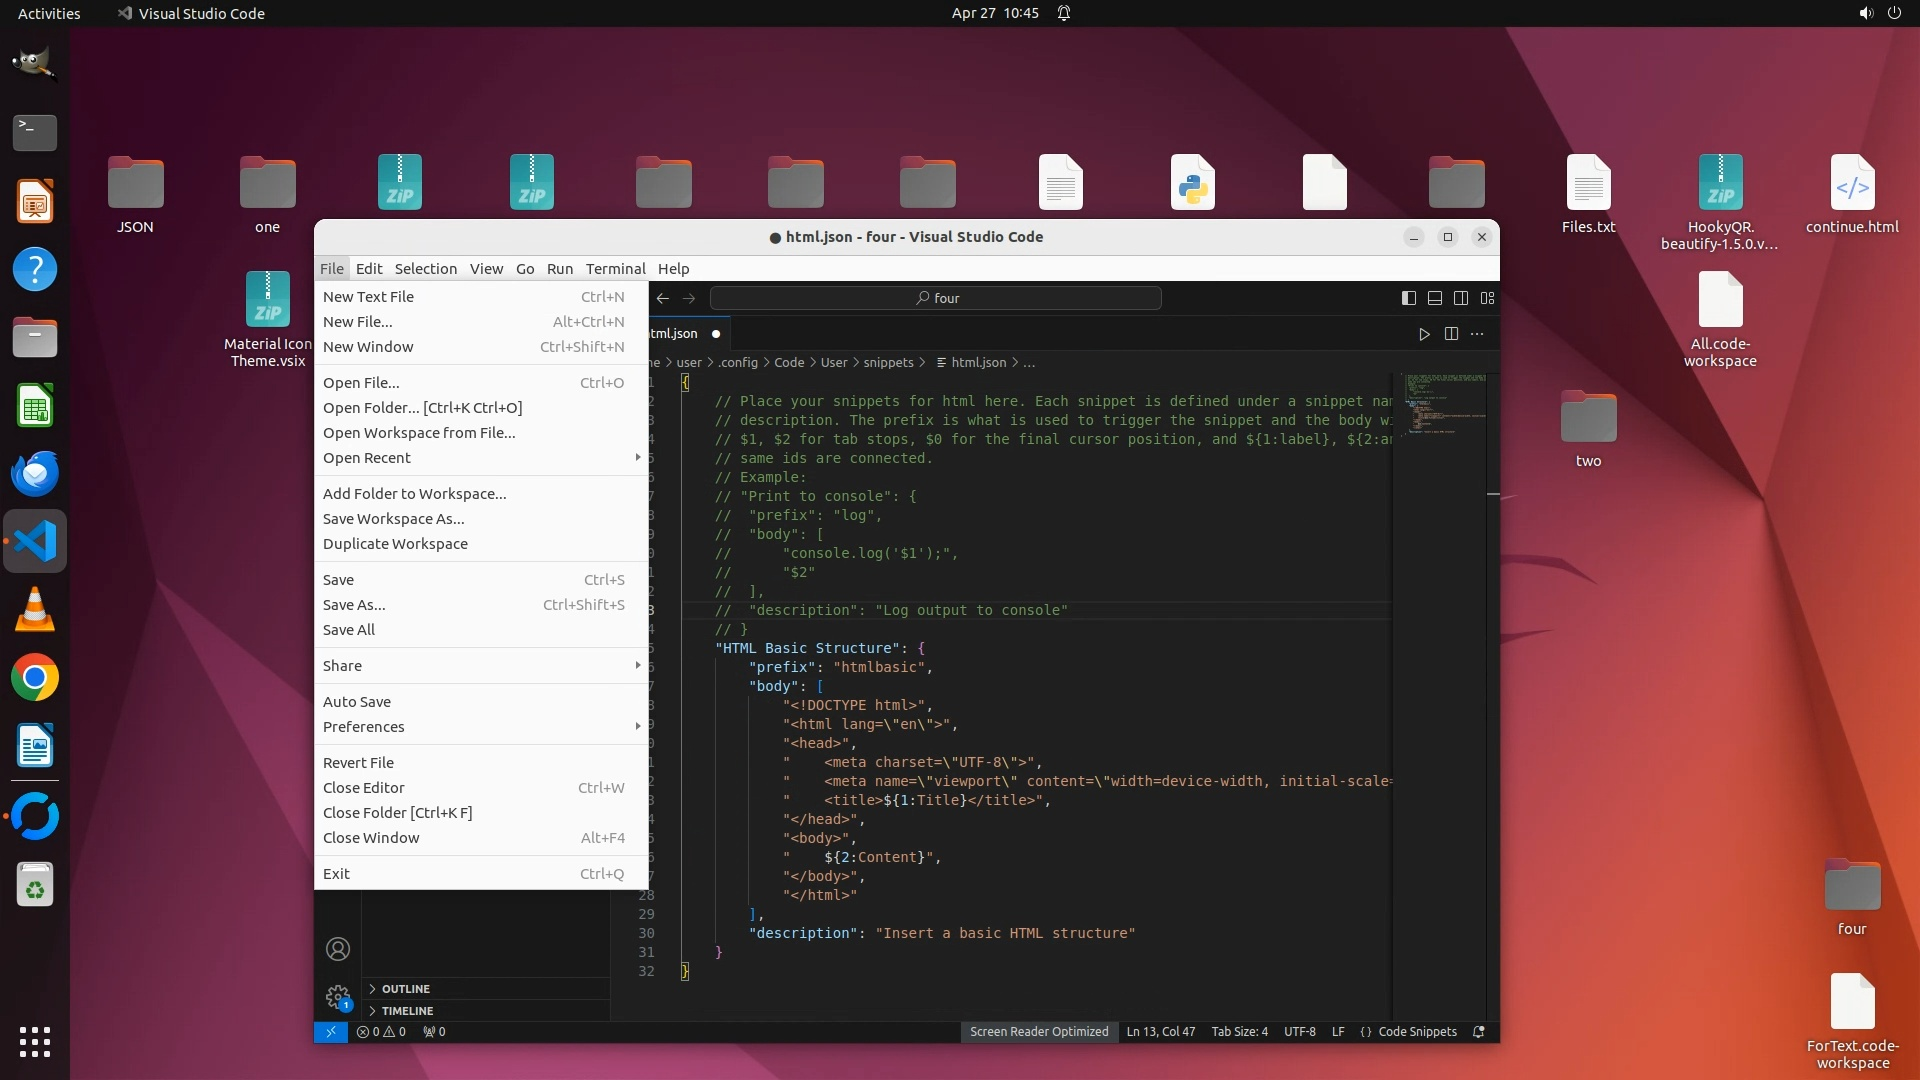Click the Accounts icon in activity bar
This screenshot has width=1920, height=1080.
338,949
